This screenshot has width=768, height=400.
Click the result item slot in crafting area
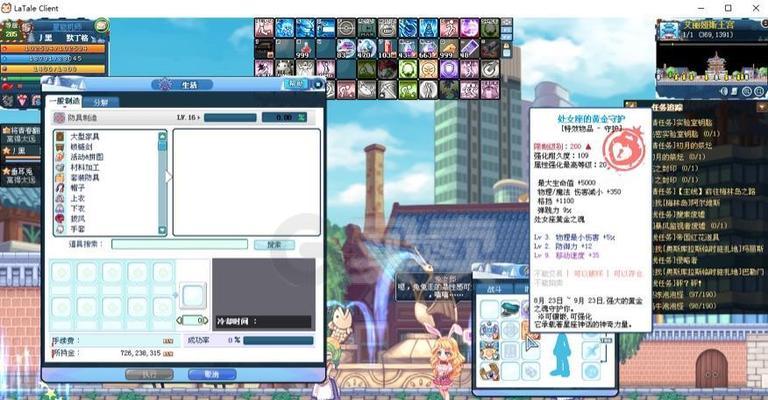click(193, 296)
